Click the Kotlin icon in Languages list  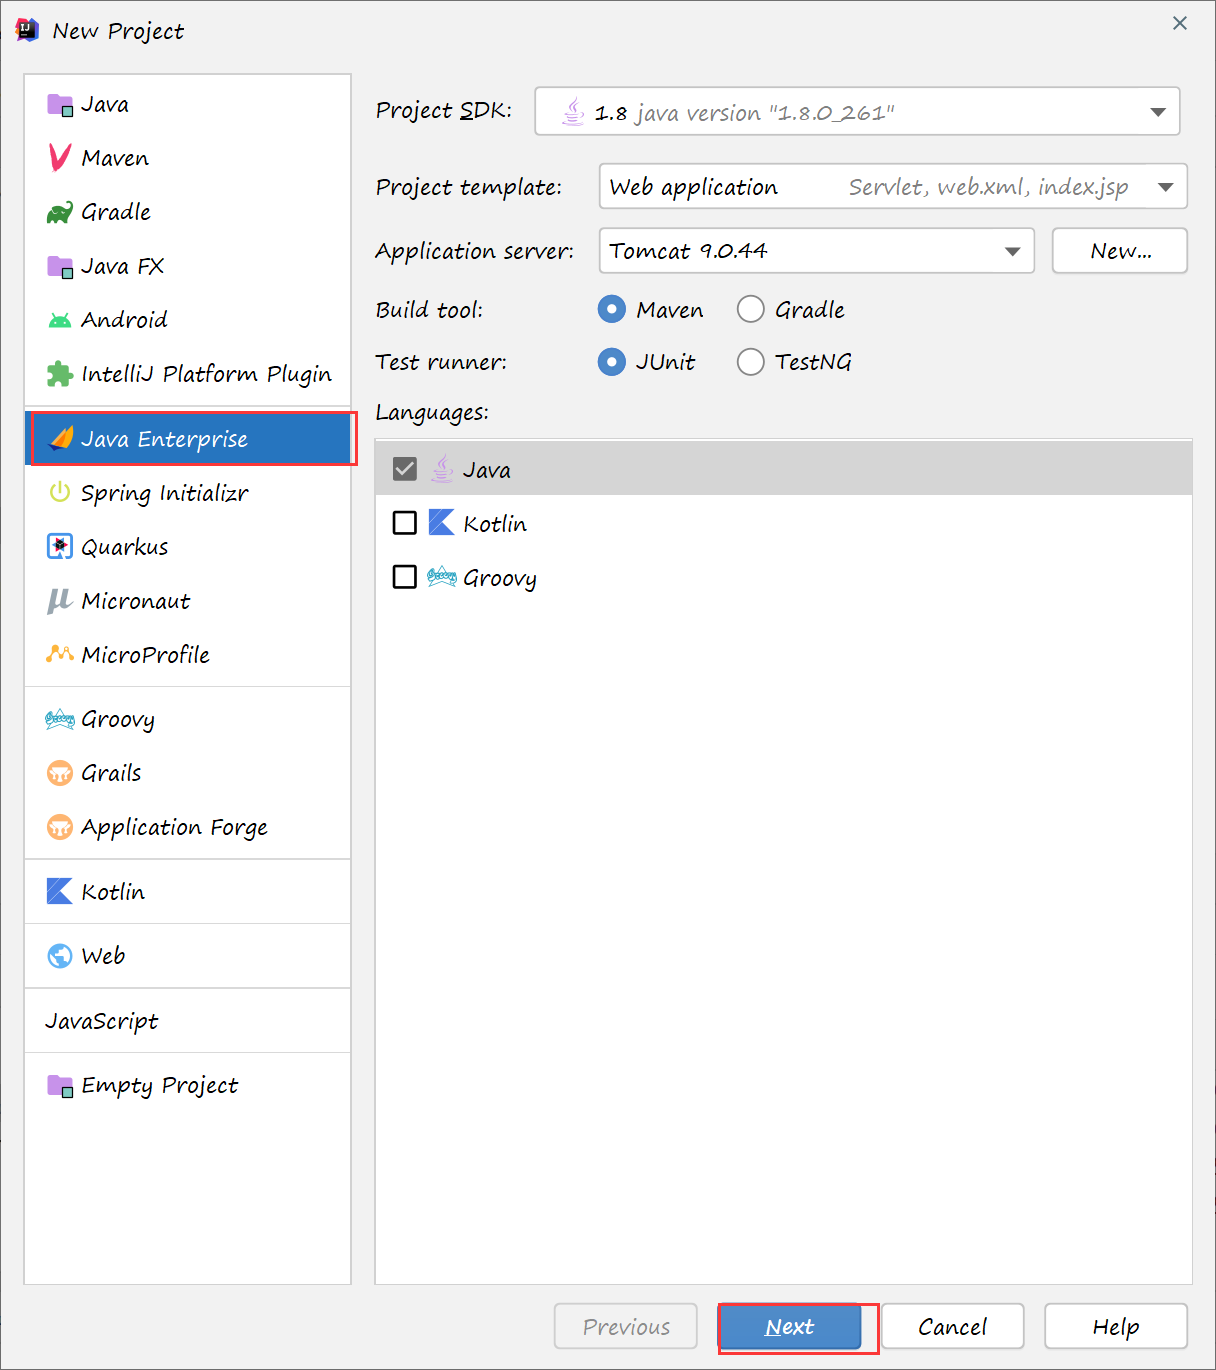point(441,522)
